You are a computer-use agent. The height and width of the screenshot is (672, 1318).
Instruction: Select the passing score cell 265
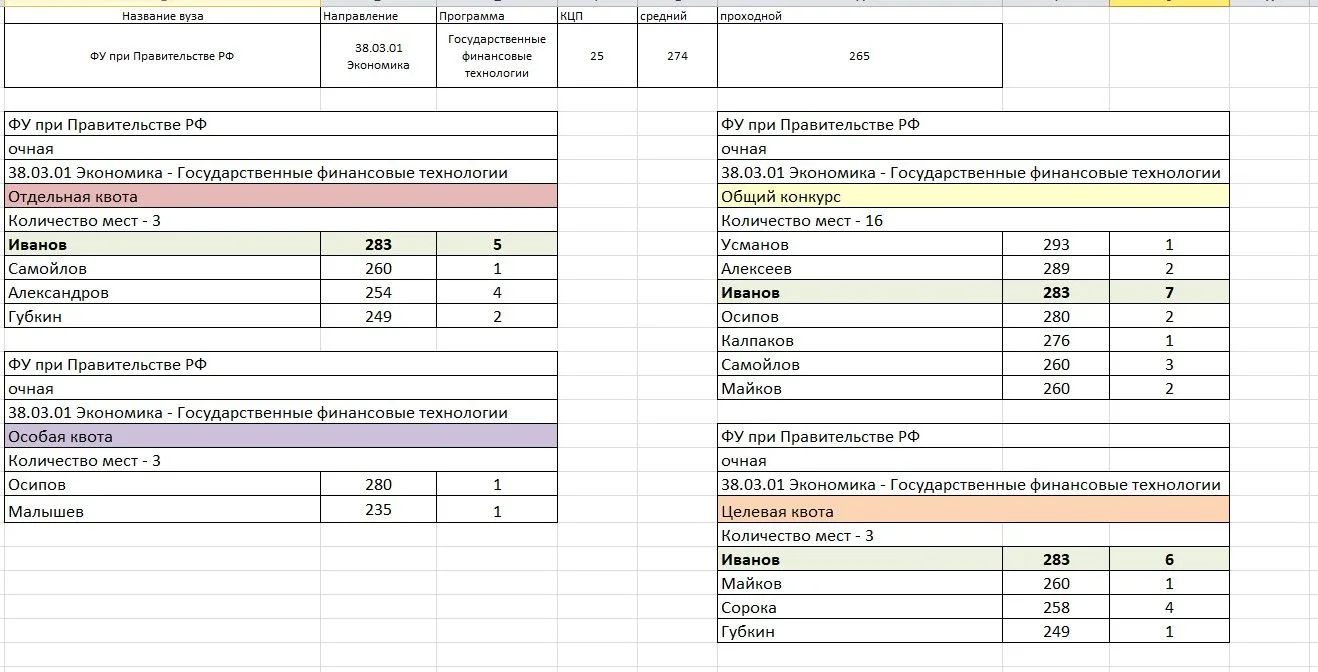click(859, 56)
